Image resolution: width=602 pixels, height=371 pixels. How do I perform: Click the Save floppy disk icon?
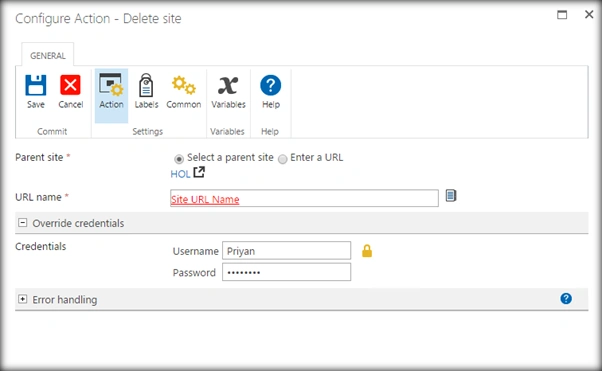point(36,85)
